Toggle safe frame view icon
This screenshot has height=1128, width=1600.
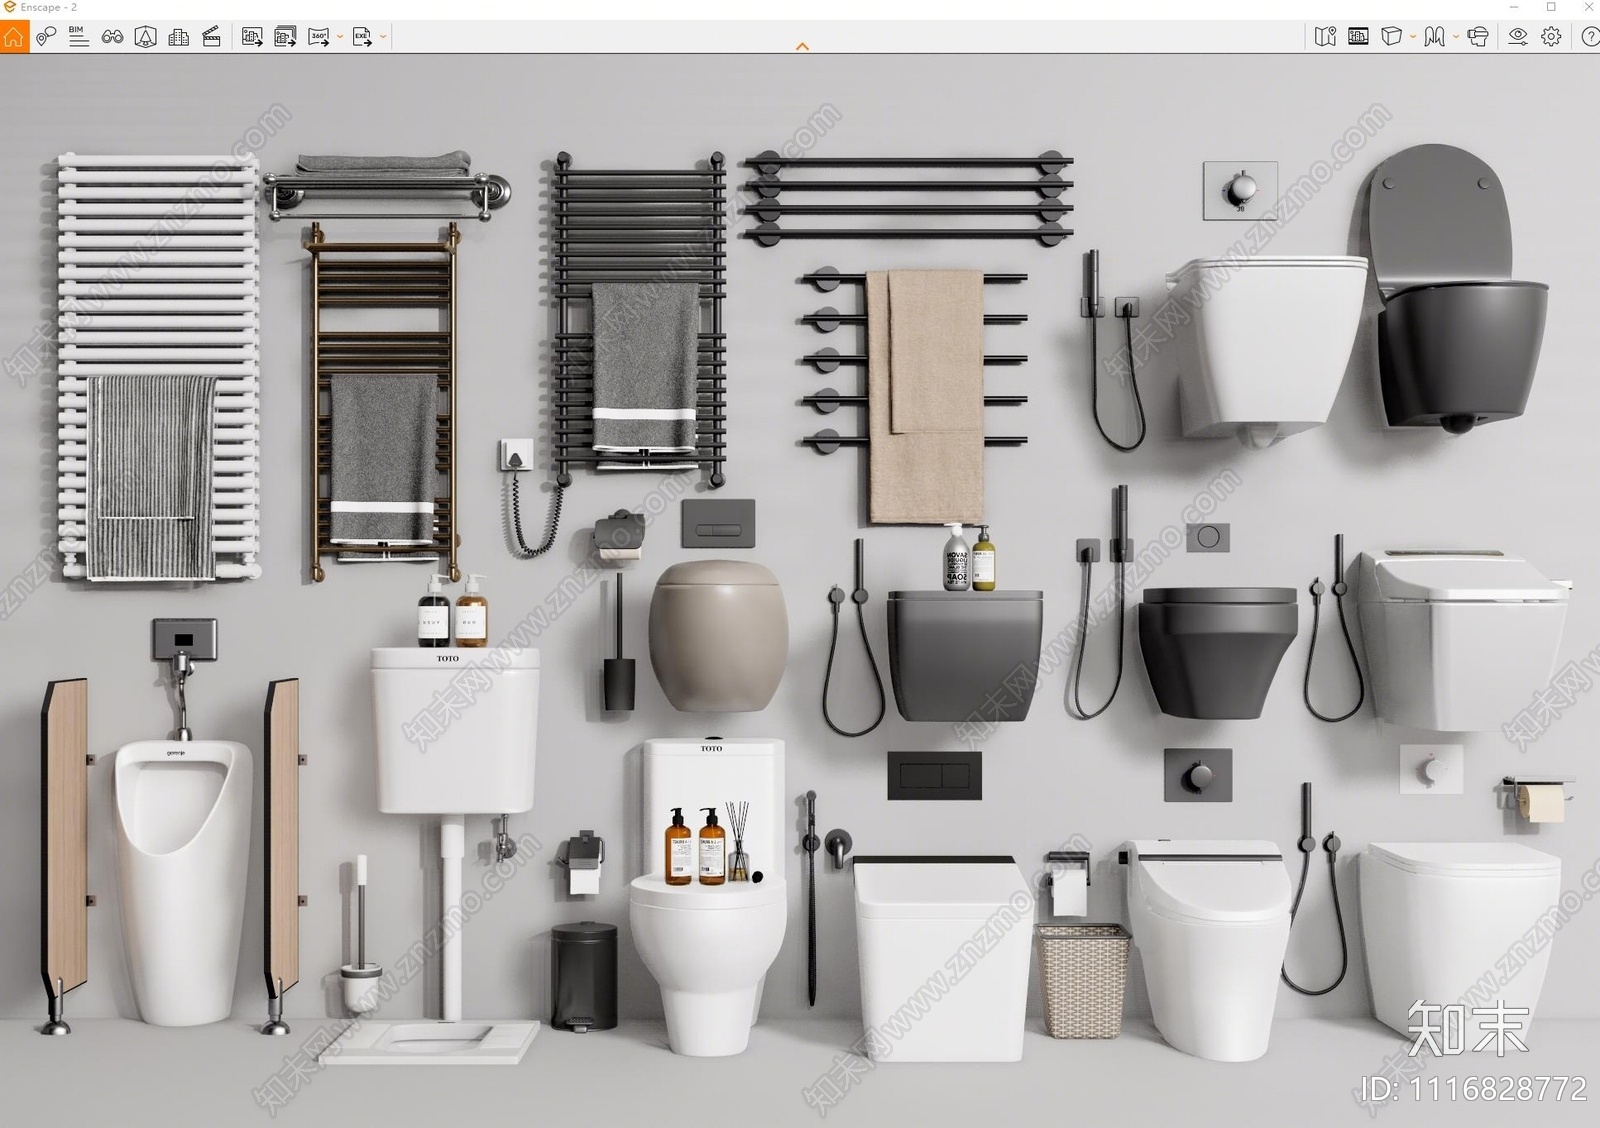tap(1358, 37)
